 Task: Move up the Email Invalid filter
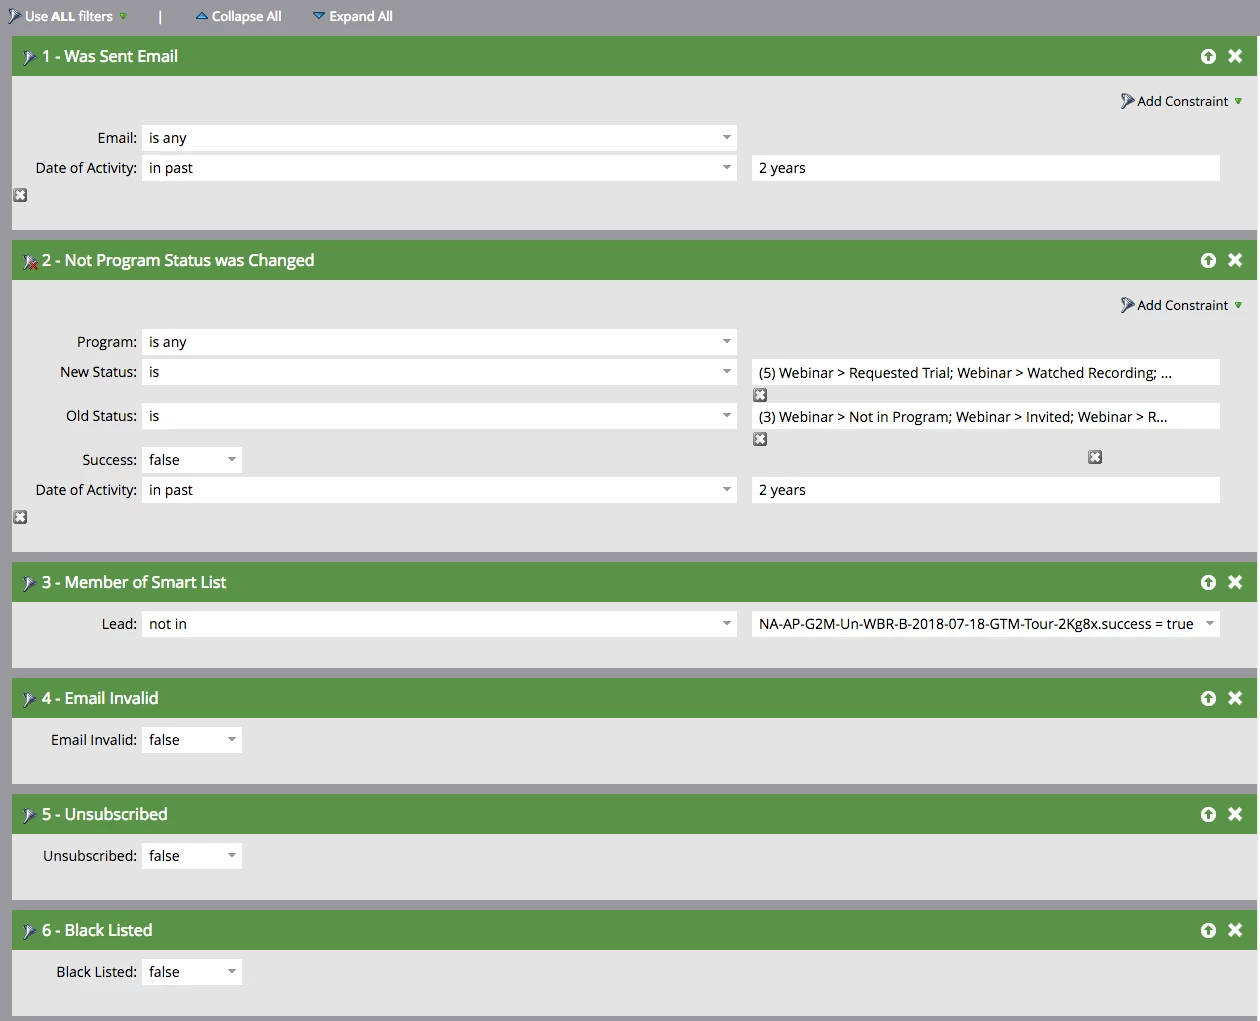coord(1208,698)
